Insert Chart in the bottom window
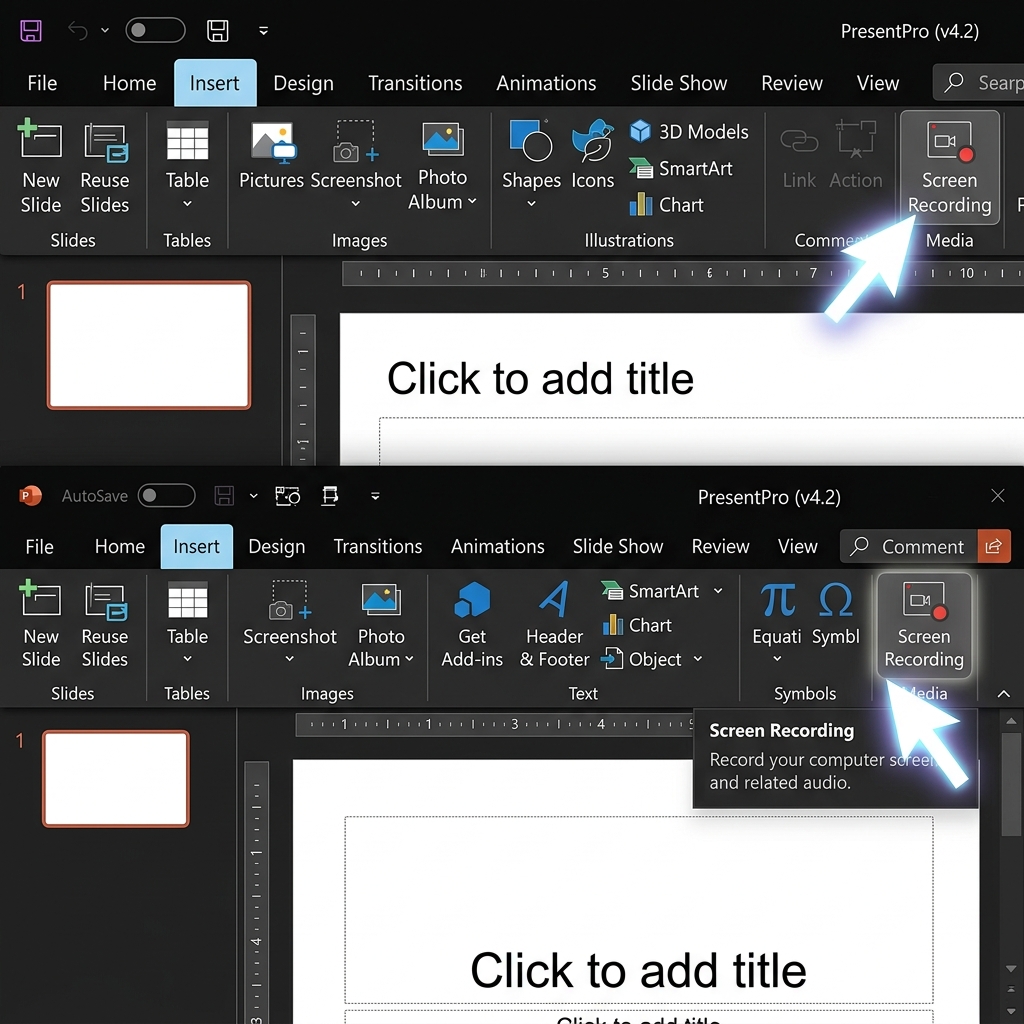The width and height of the screenshot is (1024, 1024). pos(637,625)
